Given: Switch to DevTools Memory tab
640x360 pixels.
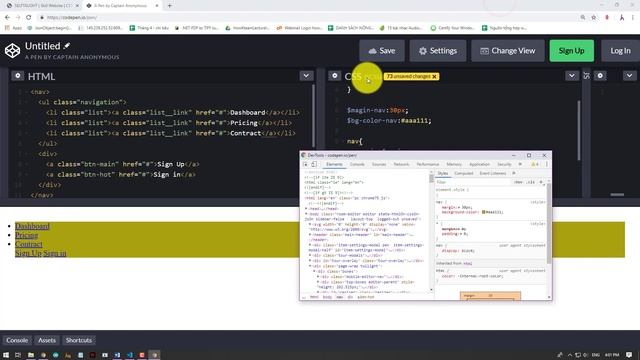Looking at the screenshot, I should (x=454, y=164).
